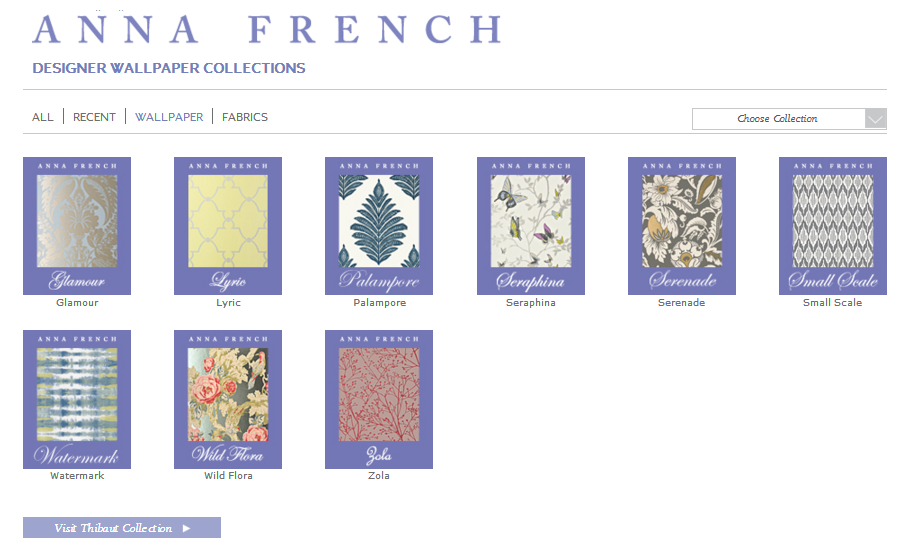
Task: Click the Wild Flora caption link
Action: (x=228, y=476)
